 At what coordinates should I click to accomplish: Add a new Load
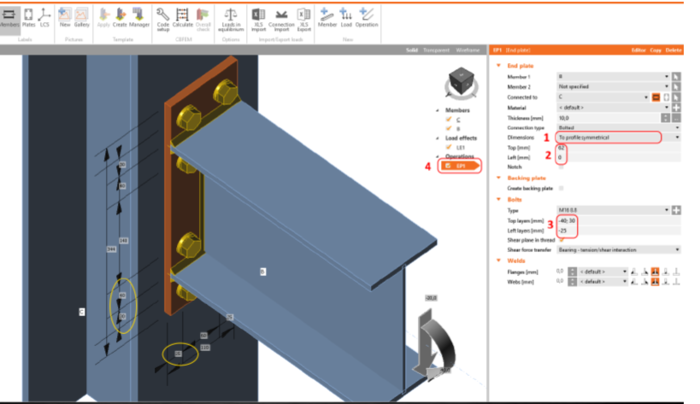point(346,18)
